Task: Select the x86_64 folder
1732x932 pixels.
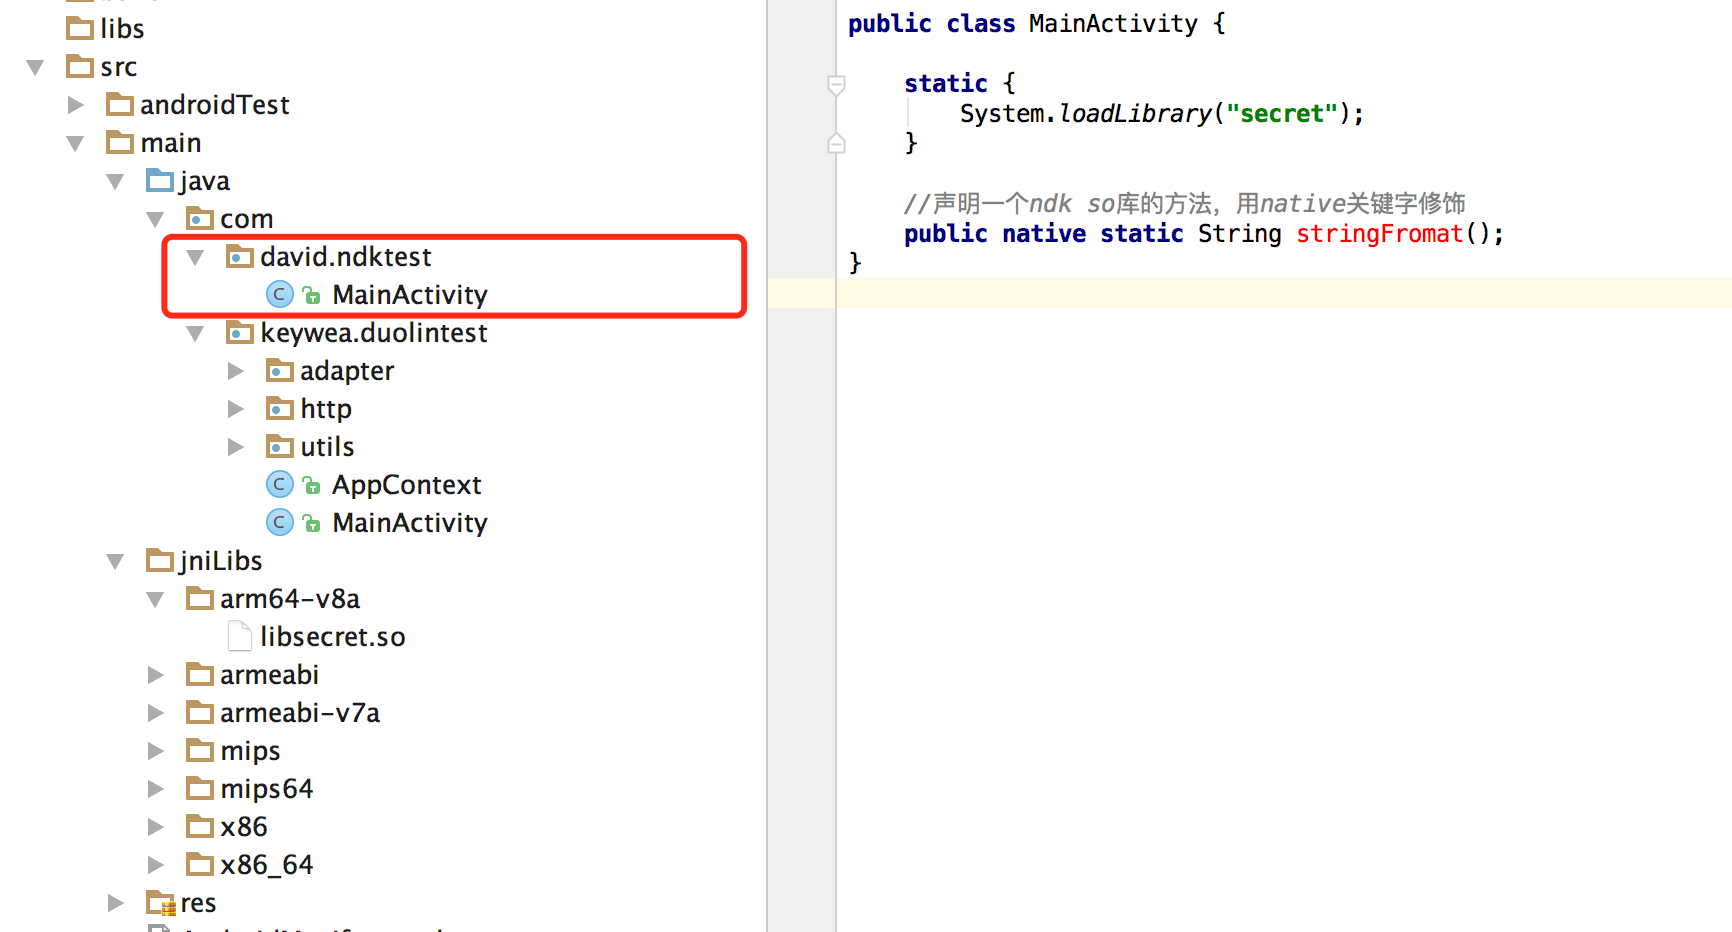Action: tap(267, 865)
